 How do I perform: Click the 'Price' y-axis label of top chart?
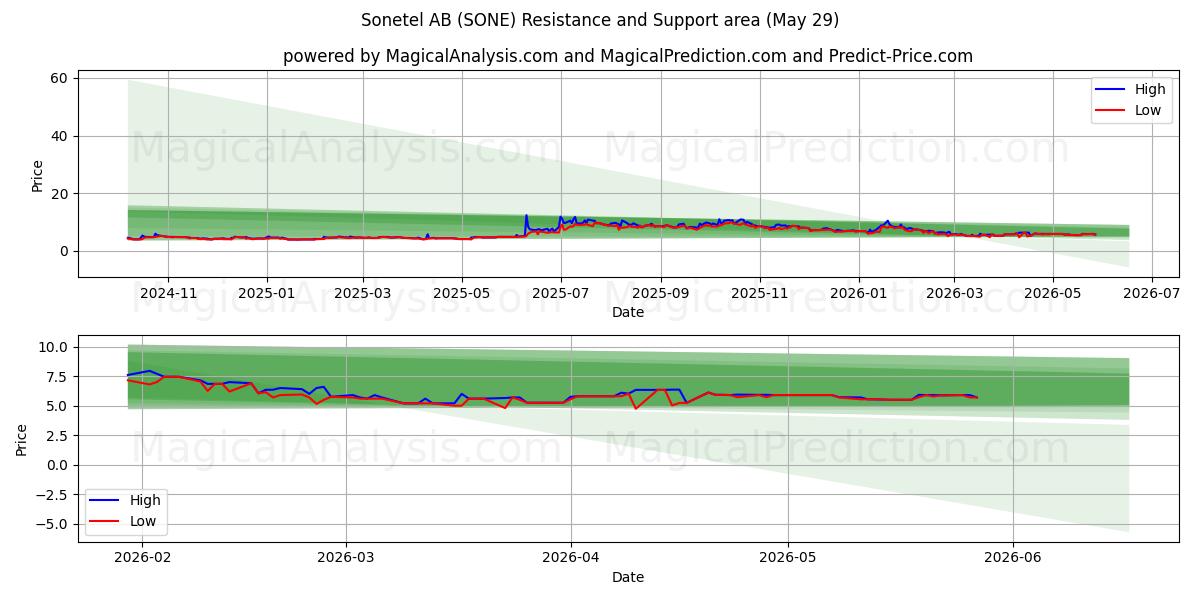click(x=37, y=174)
